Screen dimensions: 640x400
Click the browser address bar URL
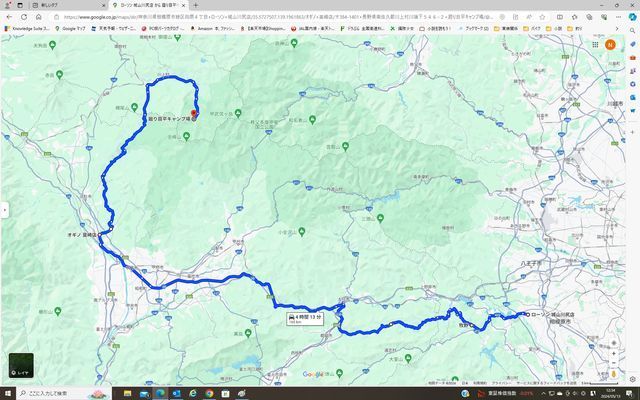pos(300,17)
